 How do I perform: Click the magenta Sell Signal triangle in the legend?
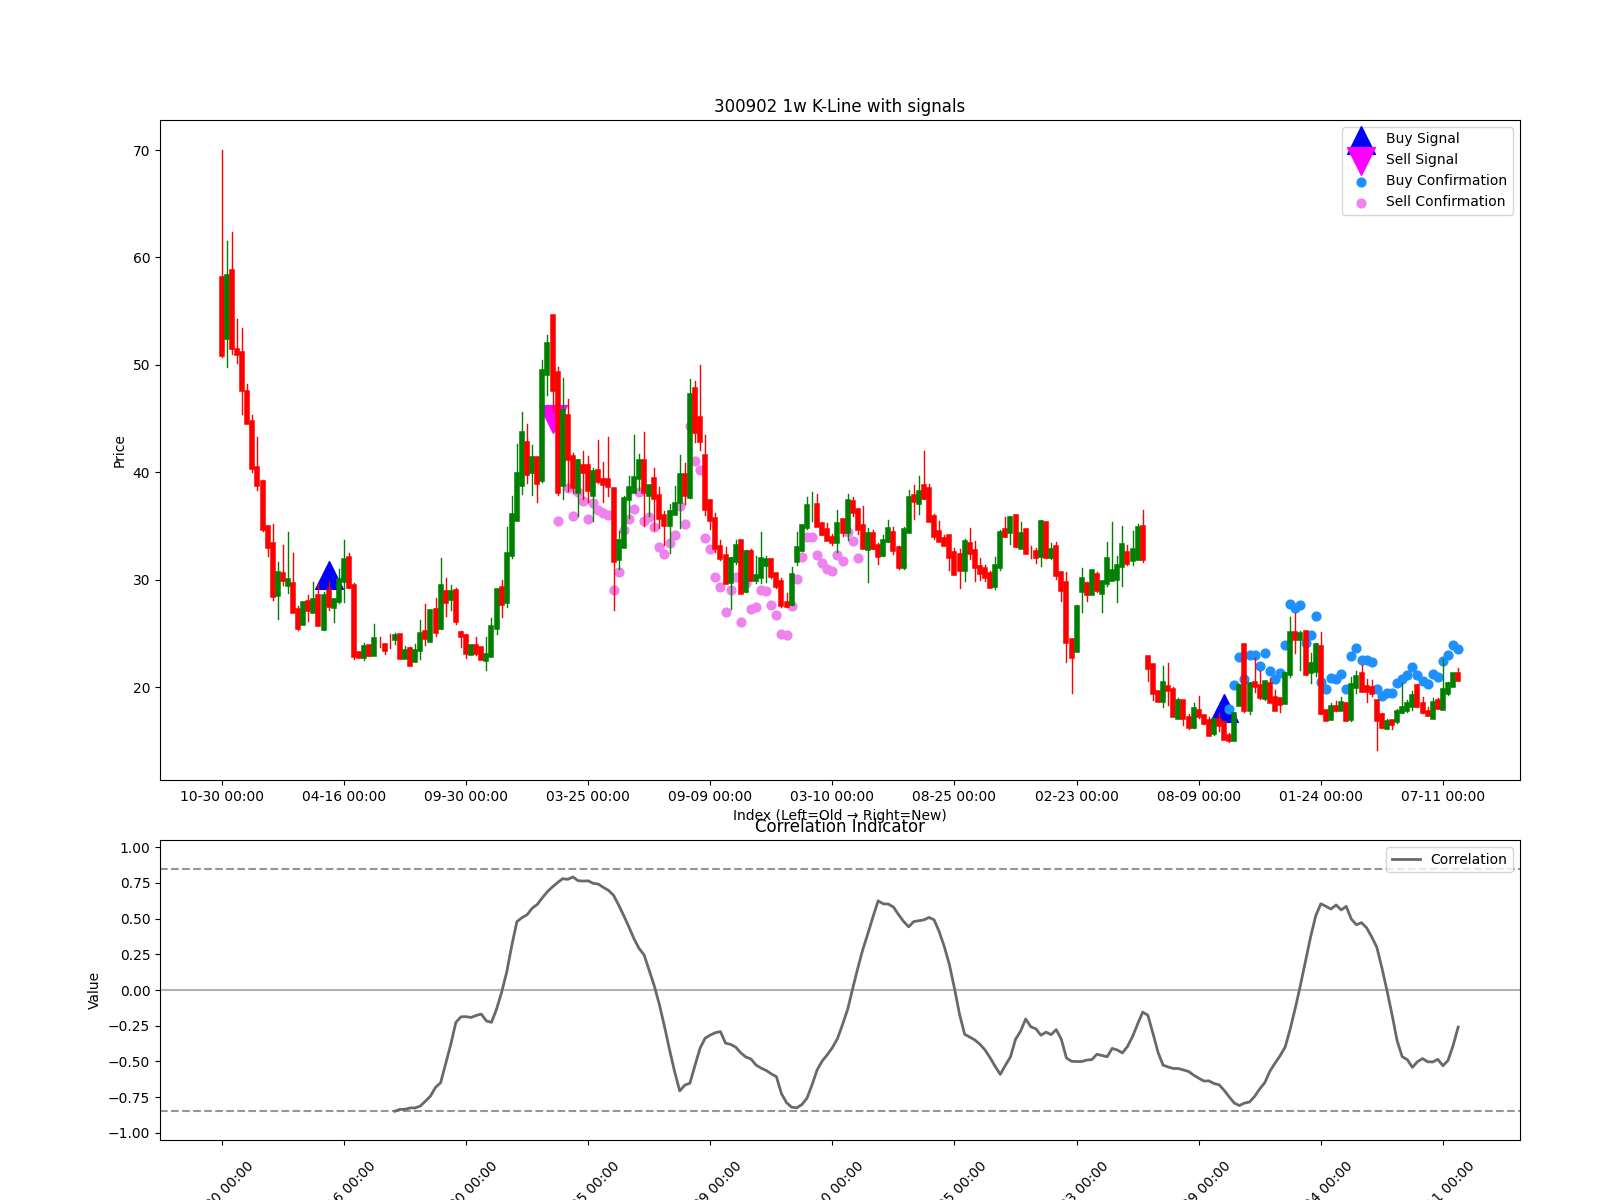click(1361, 160)
